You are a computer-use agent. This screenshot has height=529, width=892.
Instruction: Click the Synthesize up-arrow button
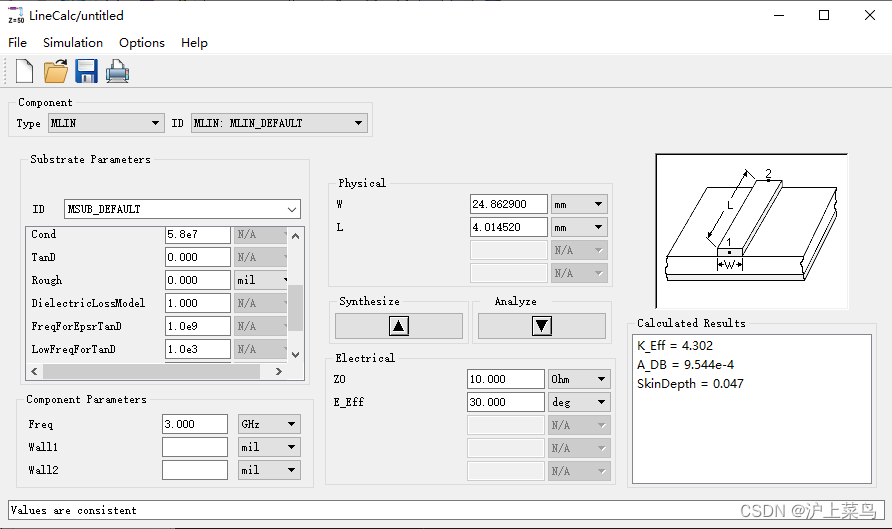(x=399, y=326)
